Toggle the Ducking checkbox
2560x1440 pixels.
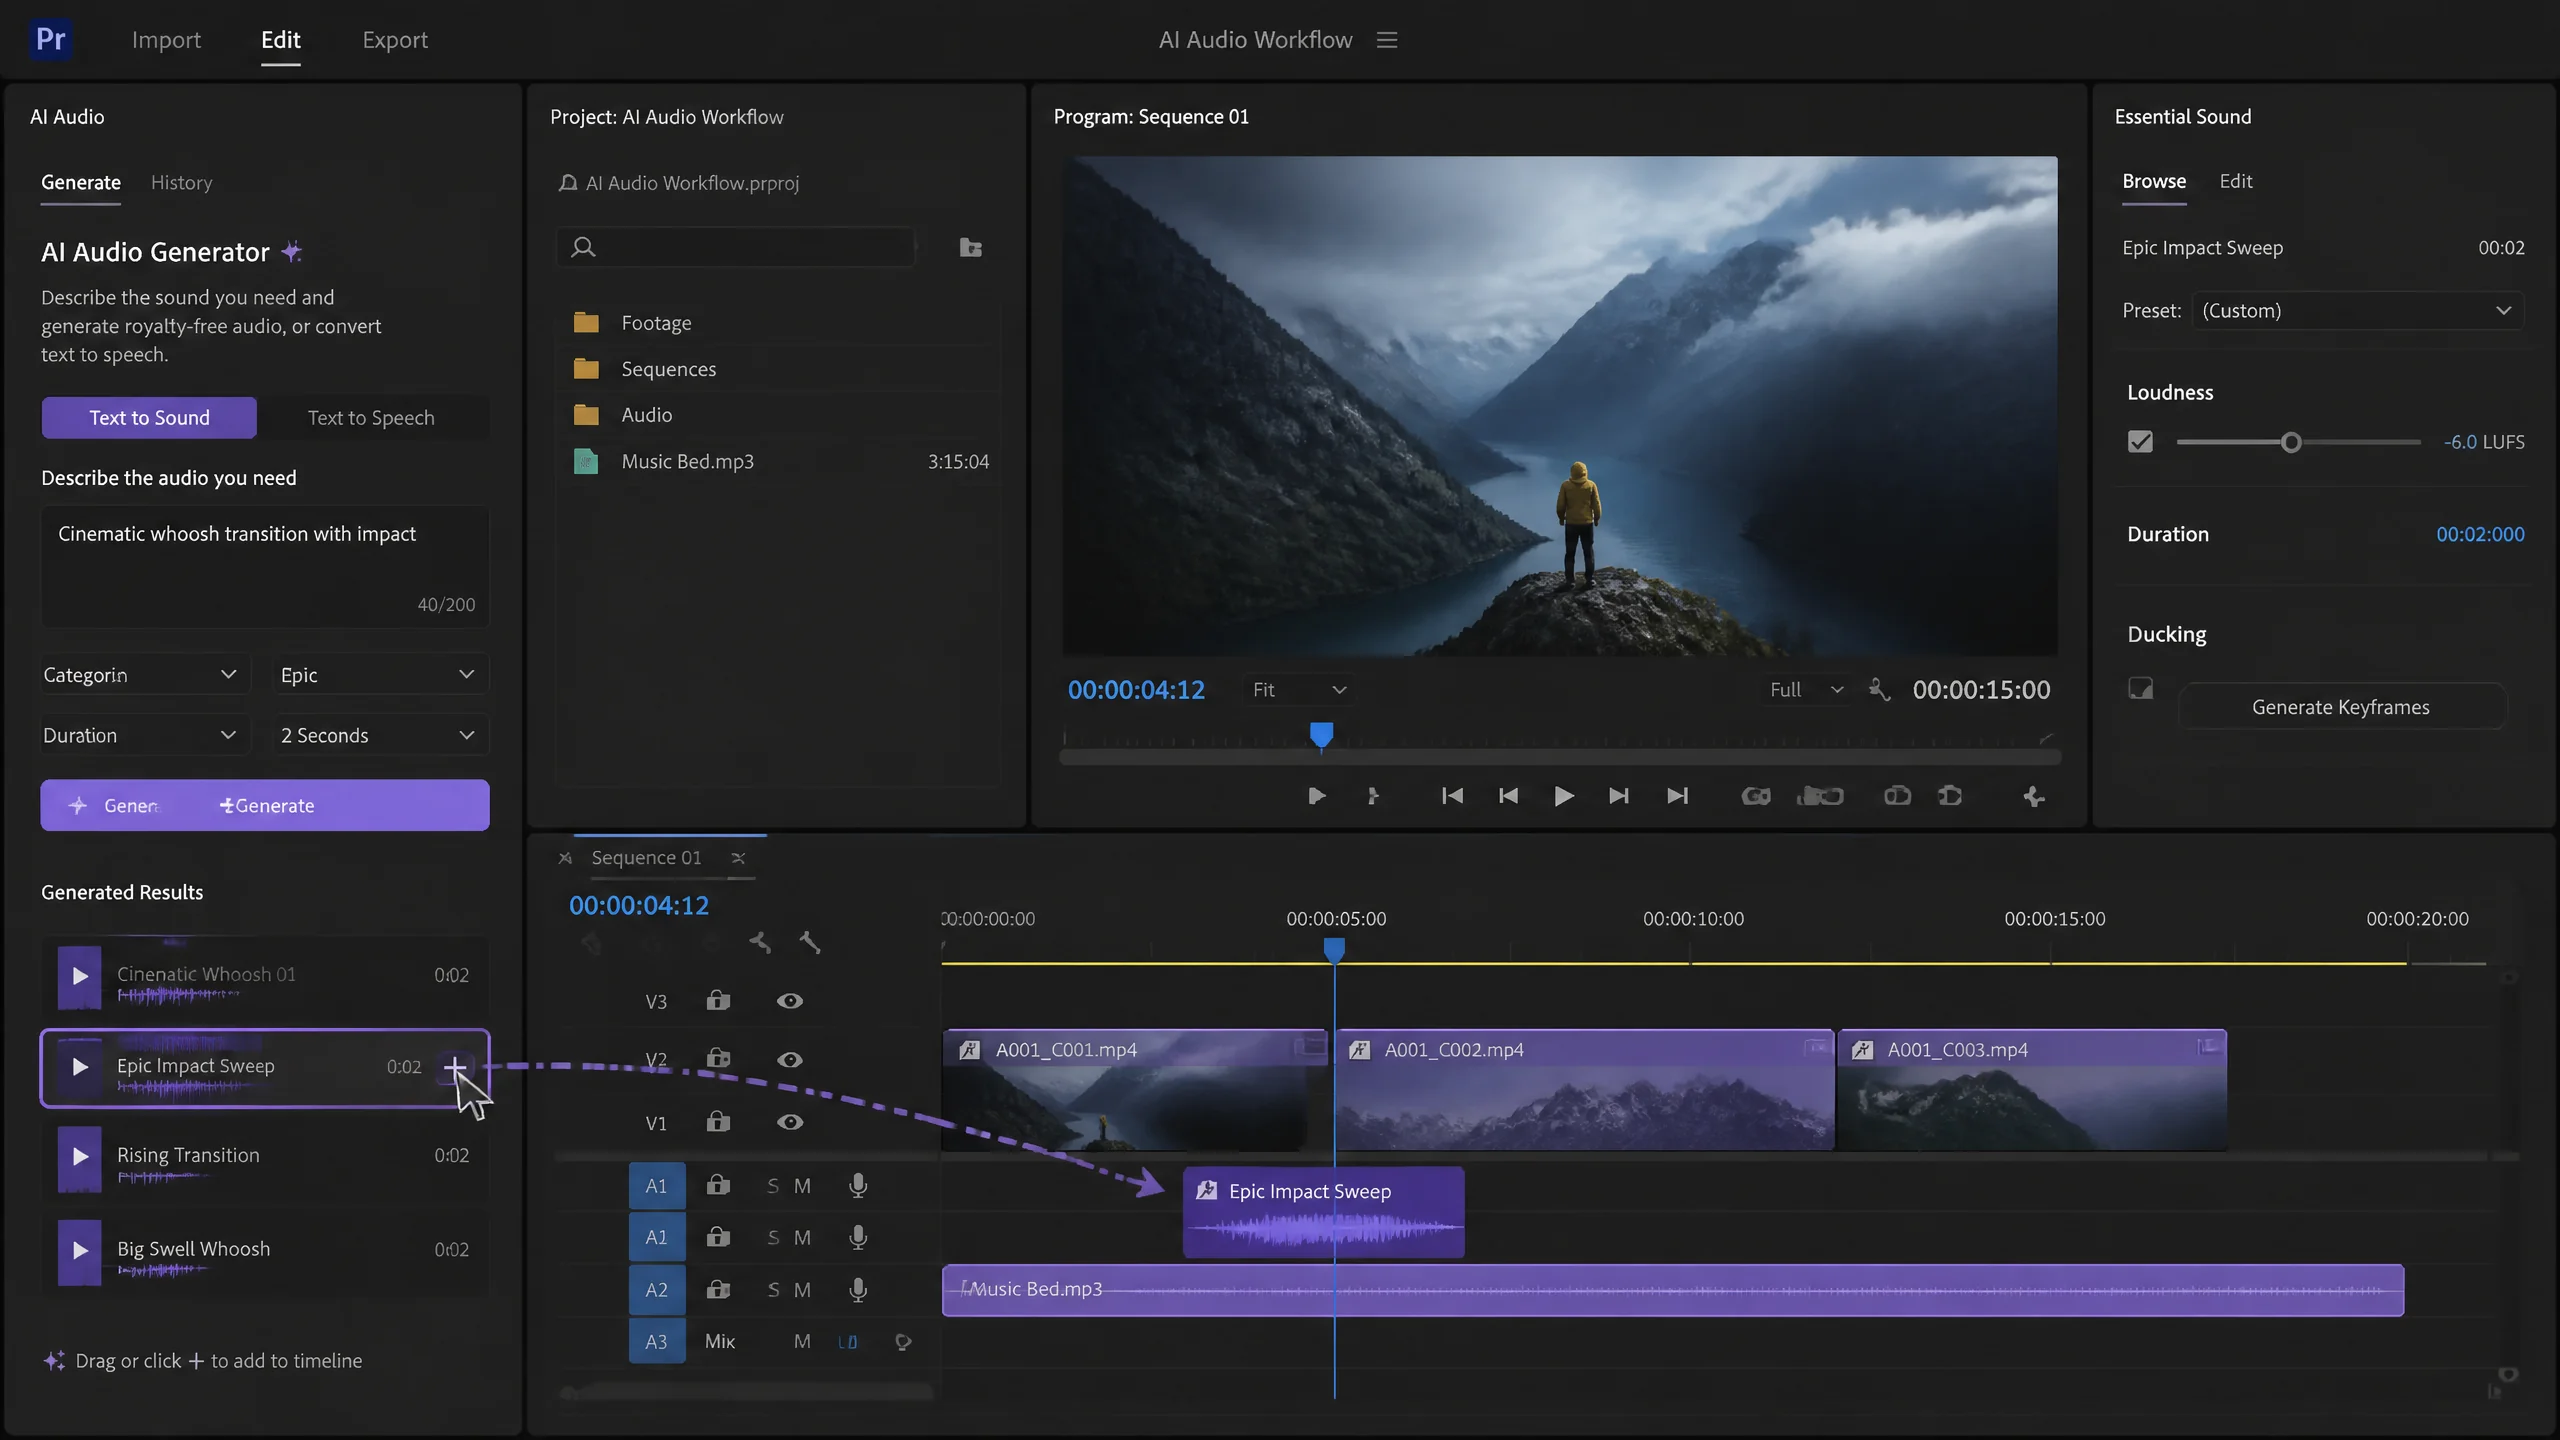pos(2140,688)
